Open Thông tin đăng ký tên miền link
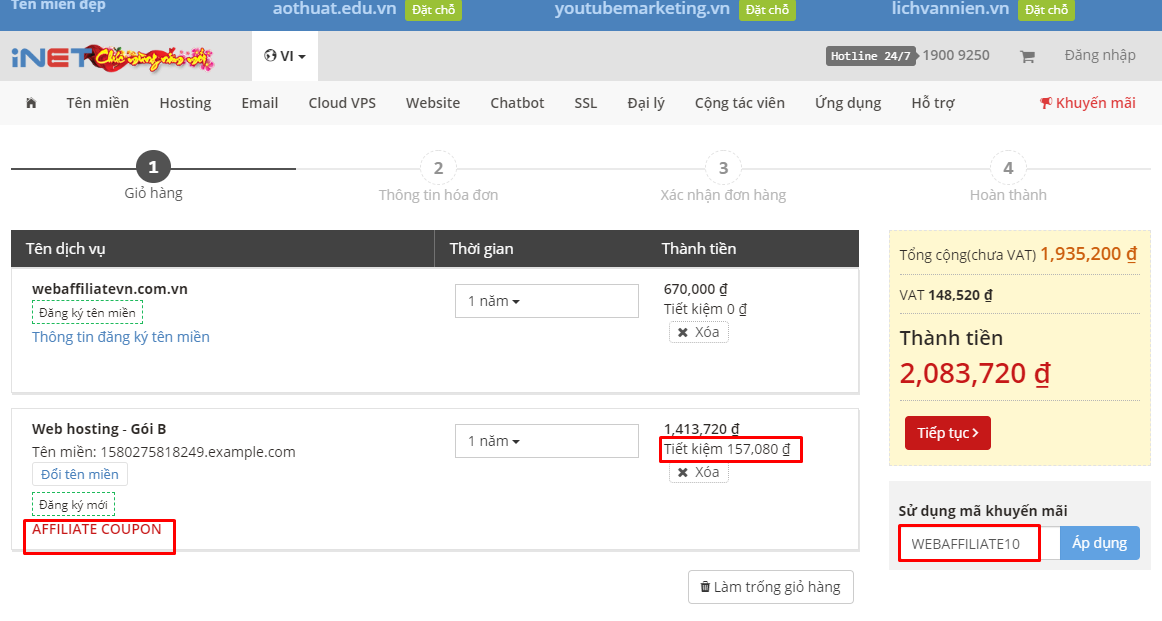This screenshot has width=1162, height=621. tap(121, 337)
